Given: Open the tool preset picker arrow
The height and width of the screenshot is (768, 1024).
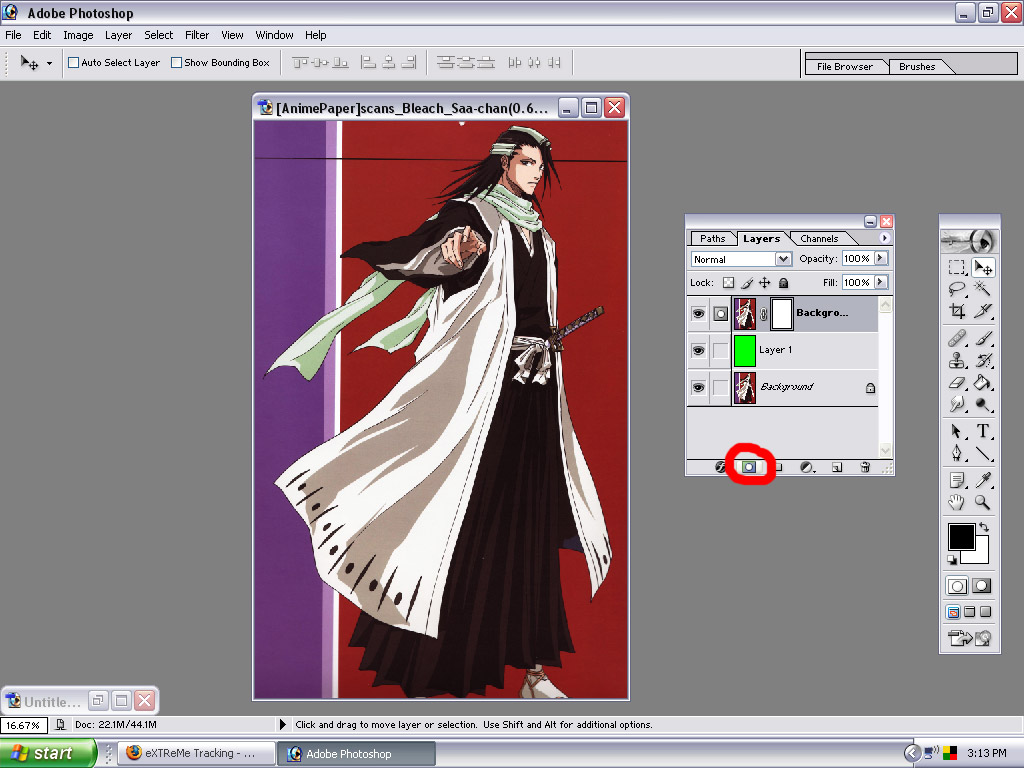Looking at the screenshot, I should tap(50, 63).
